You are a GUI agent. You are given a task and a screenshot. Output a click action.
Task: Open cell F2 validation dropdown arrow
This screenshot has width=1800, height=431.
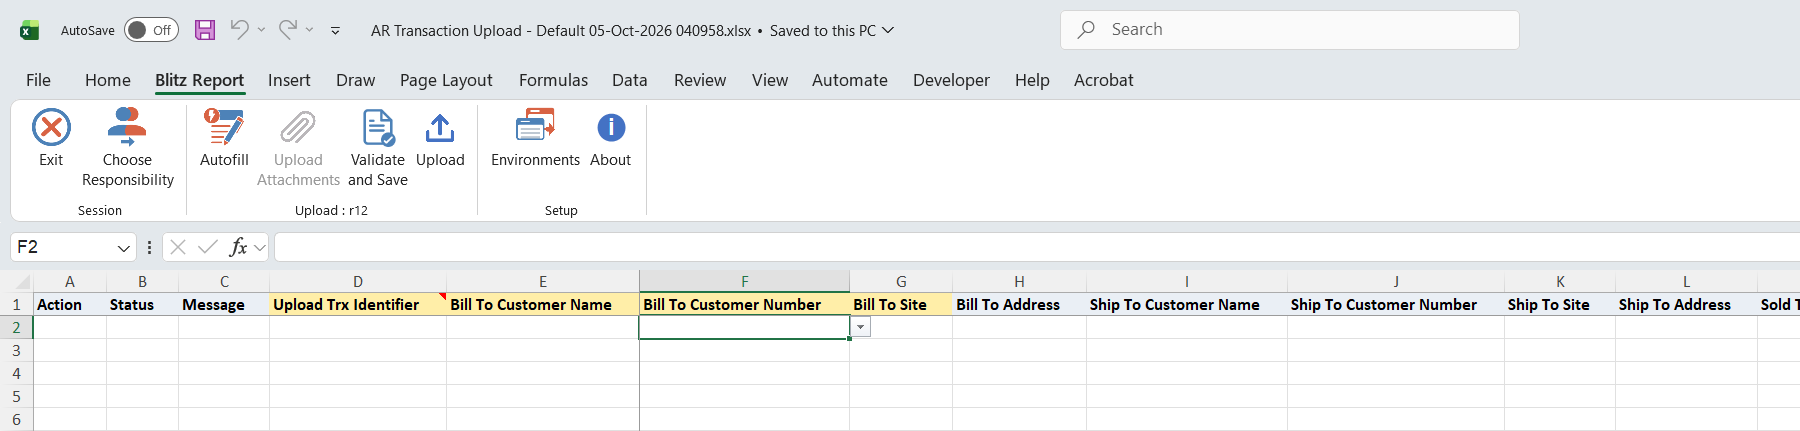click(860, 327)
